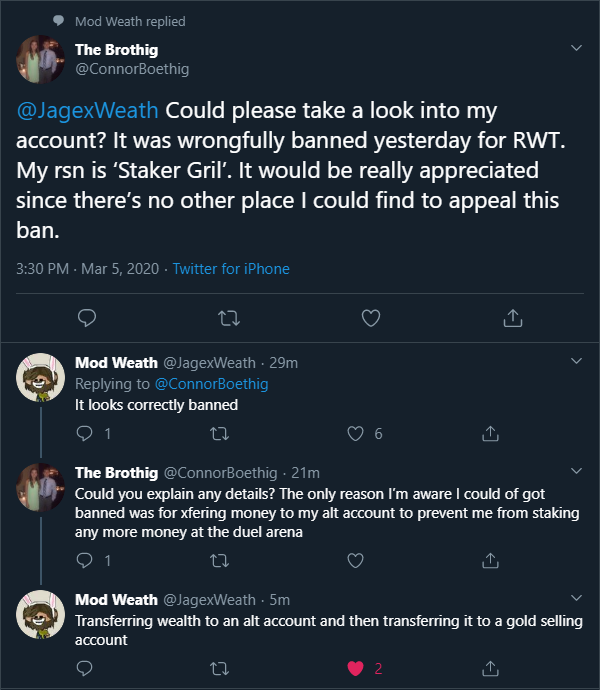Reply to "It looks correctly banned" tweet
This screenshot has width=600, height=690.
84,434
